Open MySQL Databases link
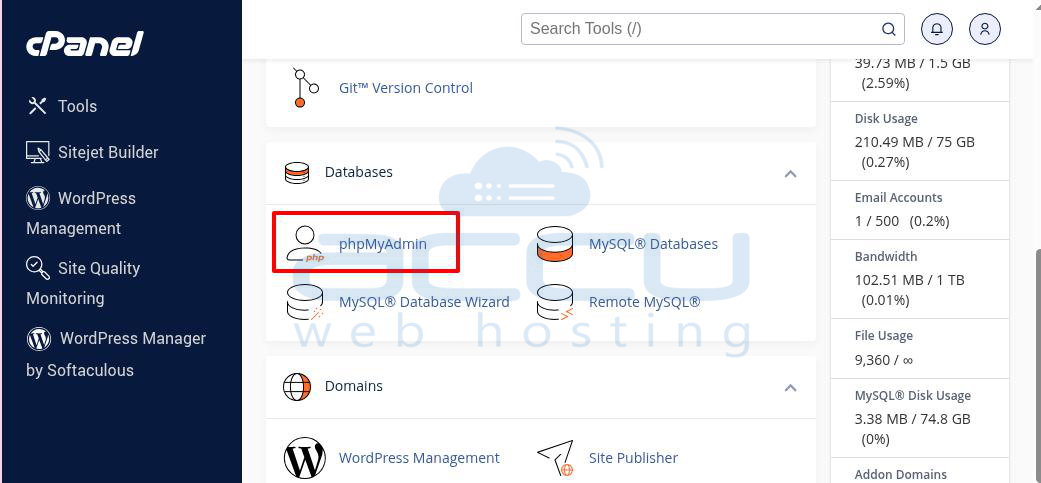This screenshot has height=483, width=1041. click(653, 243)
